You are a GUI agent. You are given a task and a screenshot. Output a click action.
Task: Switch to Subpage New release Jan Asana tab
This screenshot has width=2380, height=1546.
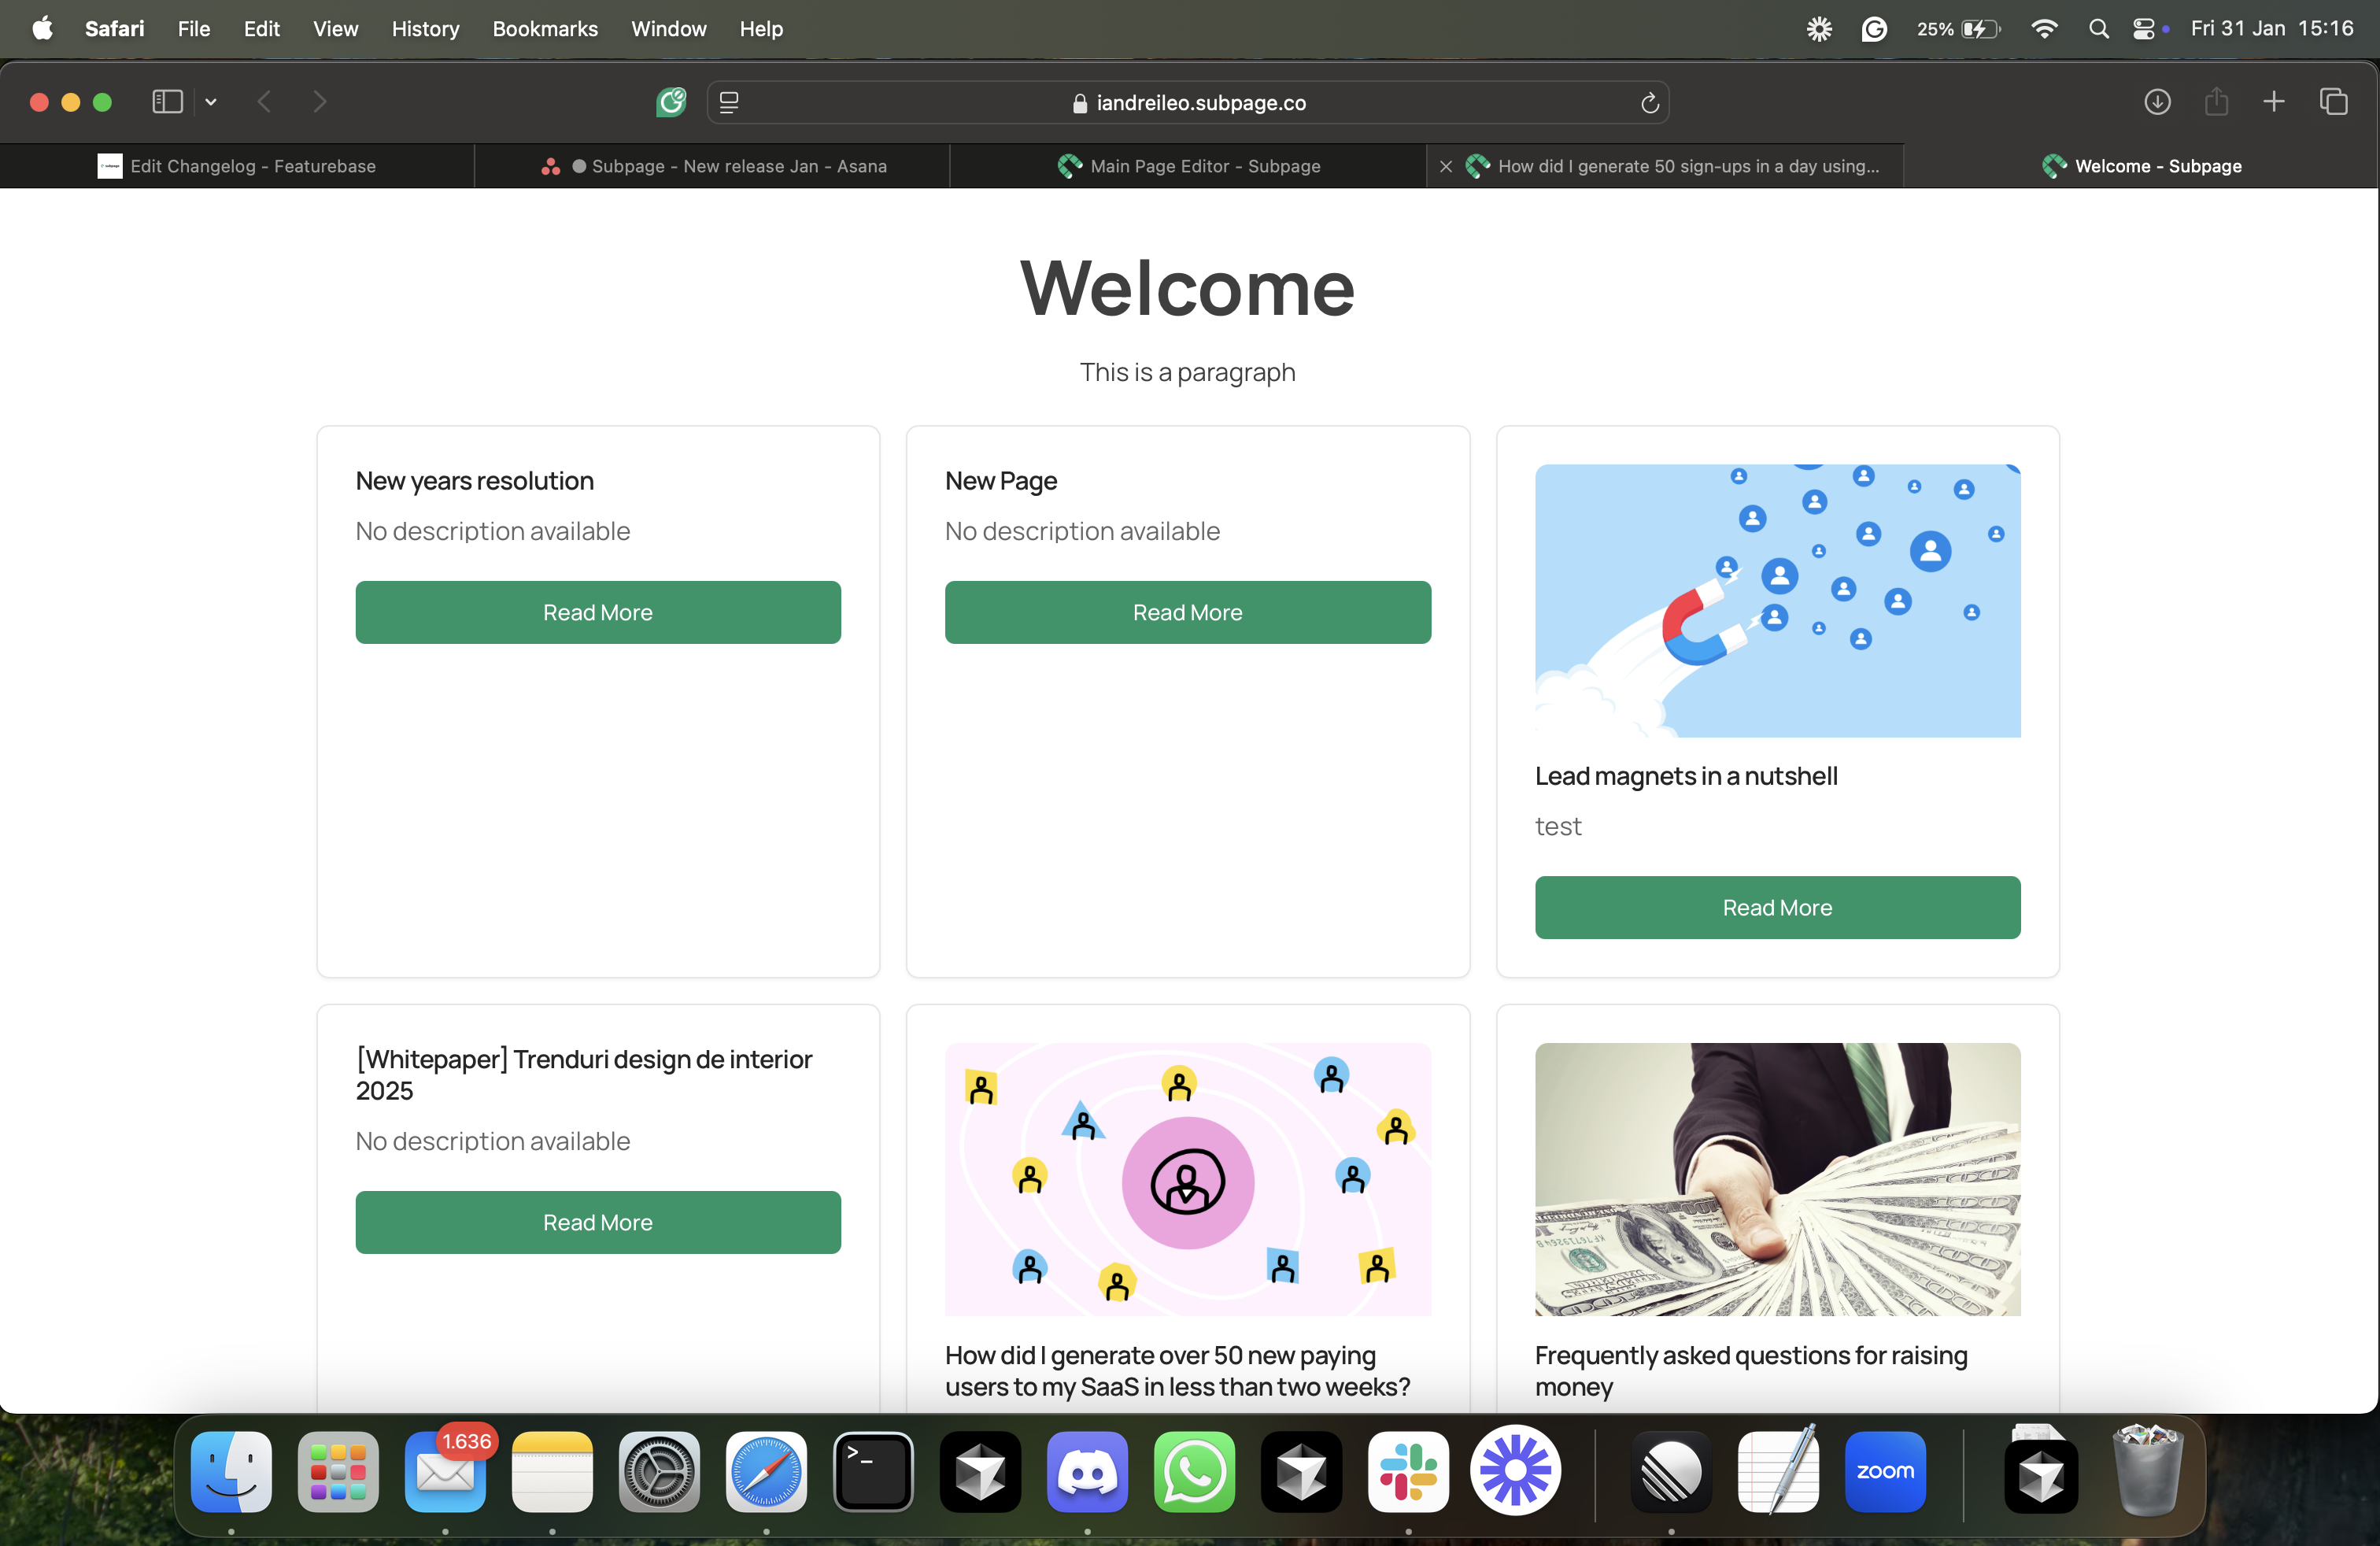tap(712, 166)
